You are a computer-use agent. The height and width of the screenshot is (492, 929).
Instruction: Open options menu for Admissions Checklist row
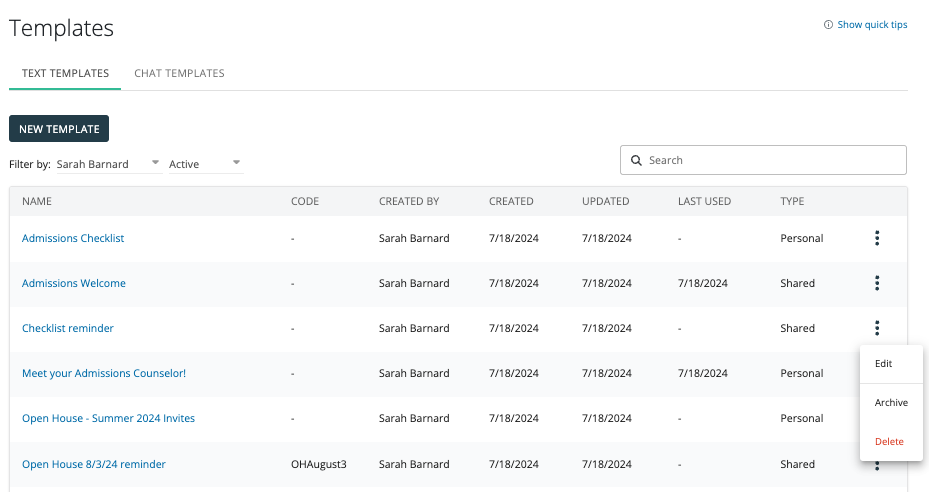pos(877,238)
